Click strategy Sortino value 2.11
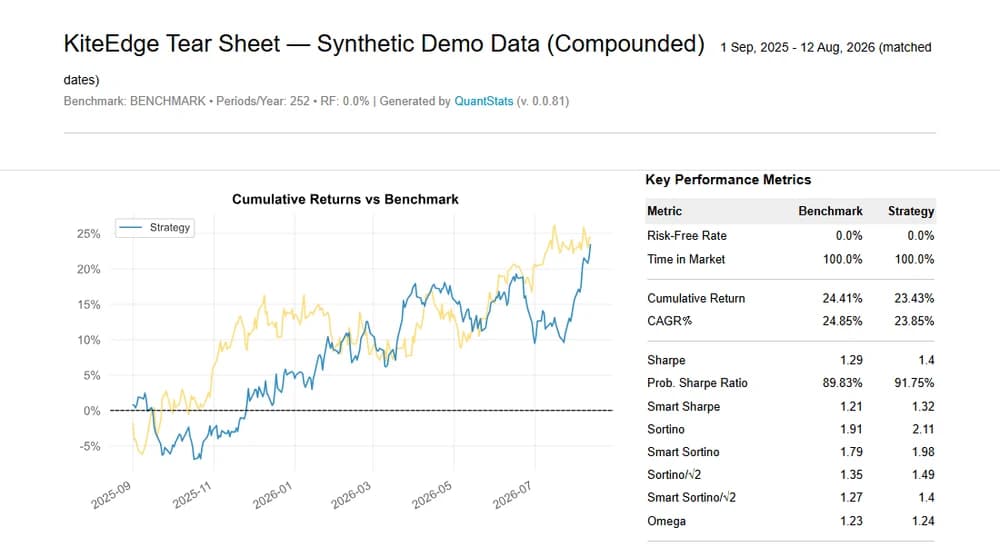This screenshot has width=1000, height=545. (x=923, y=429)
